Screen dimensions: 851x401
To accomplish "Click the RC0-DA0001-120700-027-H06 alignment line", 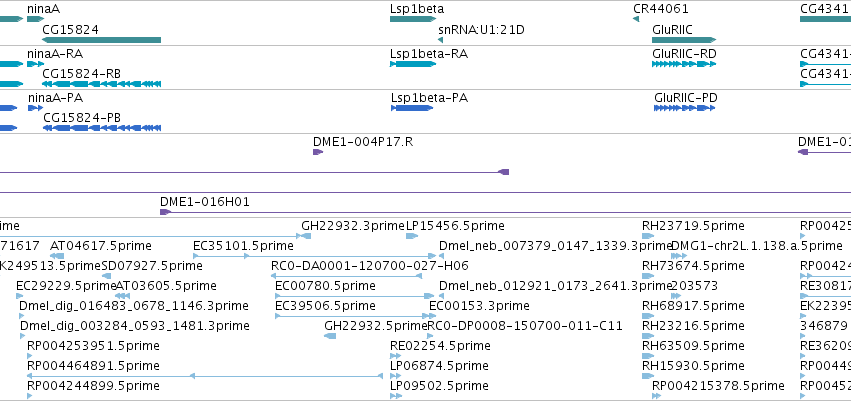I will 347,276.
